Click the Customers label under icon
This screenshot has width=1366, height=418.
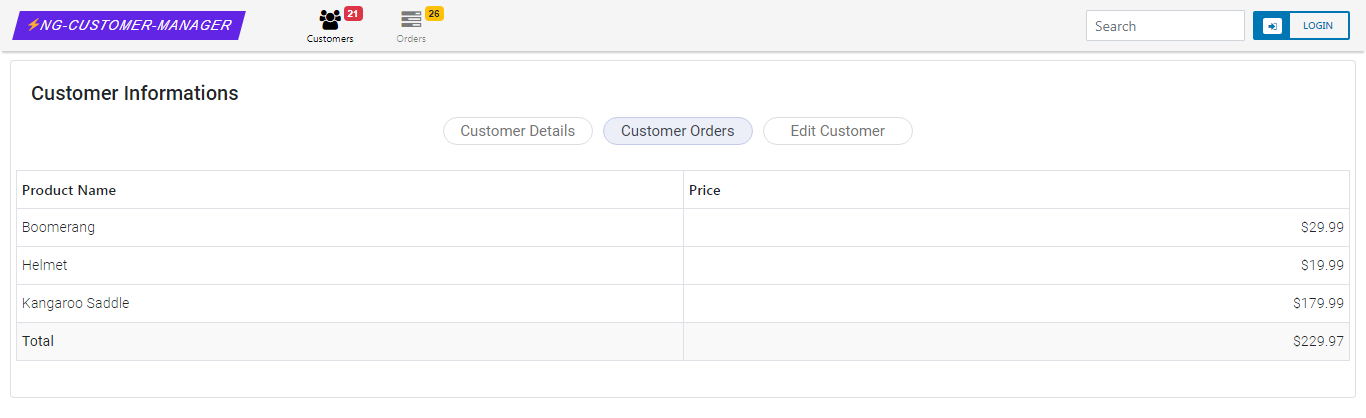330,39
